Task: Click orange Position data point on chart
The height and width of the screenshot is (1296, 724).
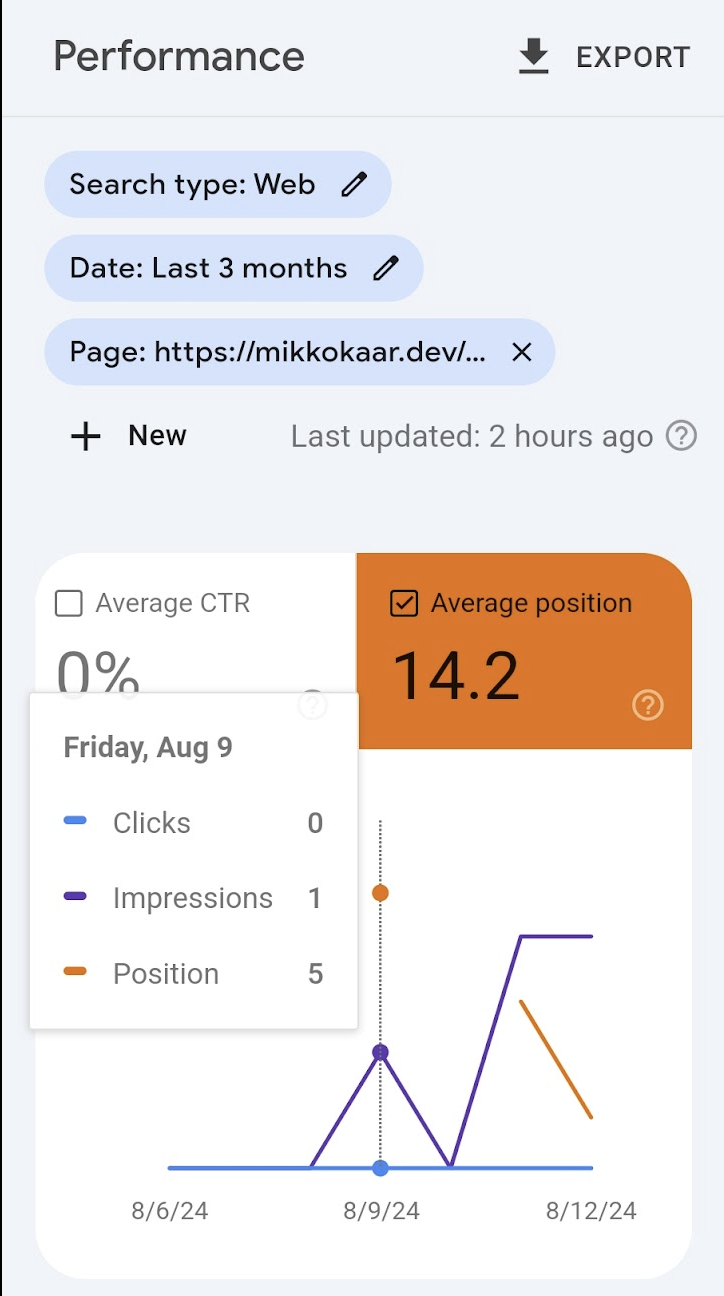Action: (x=380, y=893)
